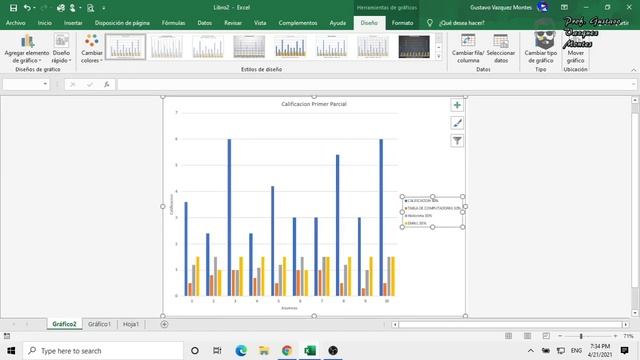Image resolution: width=640 pixels, height=360 pixels.
Task: Open Disposición de página tab
Action: (122, 23)
